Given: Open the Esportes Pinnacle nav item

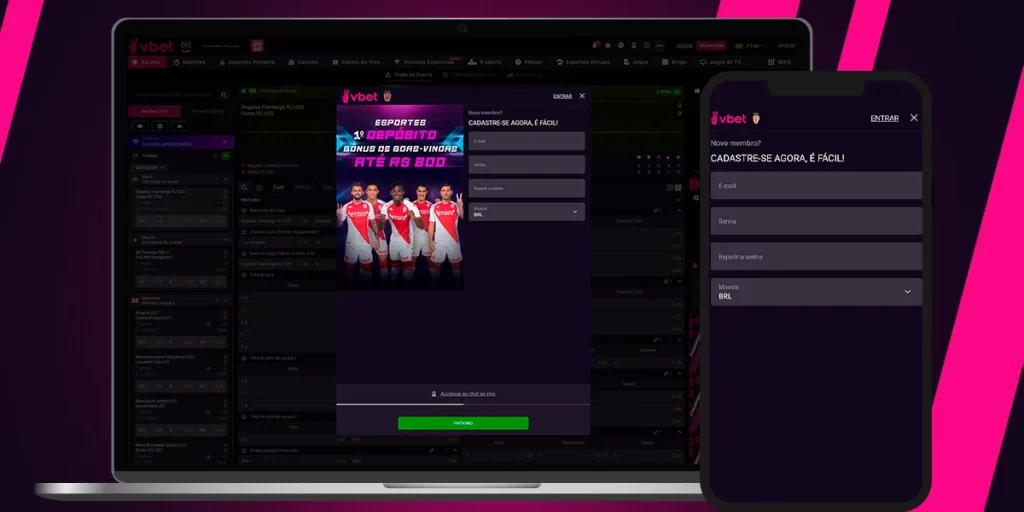Looking at the screenshot, I should tap(247, 62).
